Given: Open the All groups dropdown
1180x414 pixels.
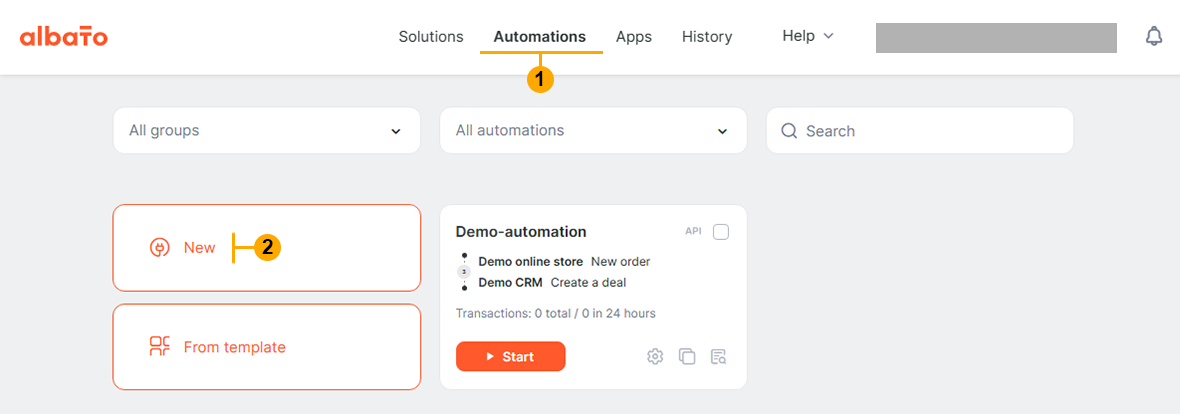Looking at the screenshot, I should (266, 130).
